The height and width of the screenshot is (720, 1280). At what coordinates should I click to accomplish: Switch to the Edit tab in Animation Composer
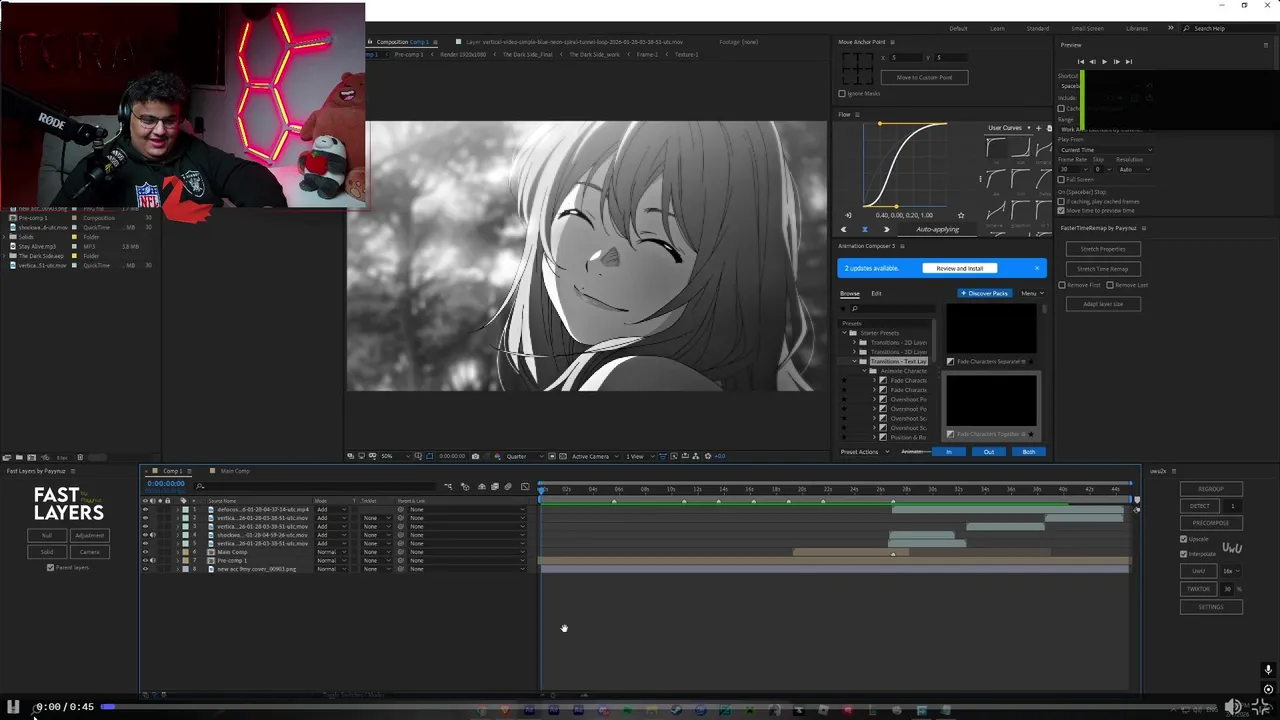click(x=876, y=293)
